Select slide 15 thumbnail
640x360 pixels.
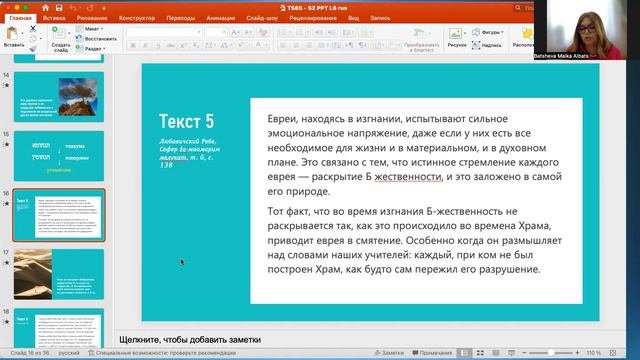coord(59,156)
